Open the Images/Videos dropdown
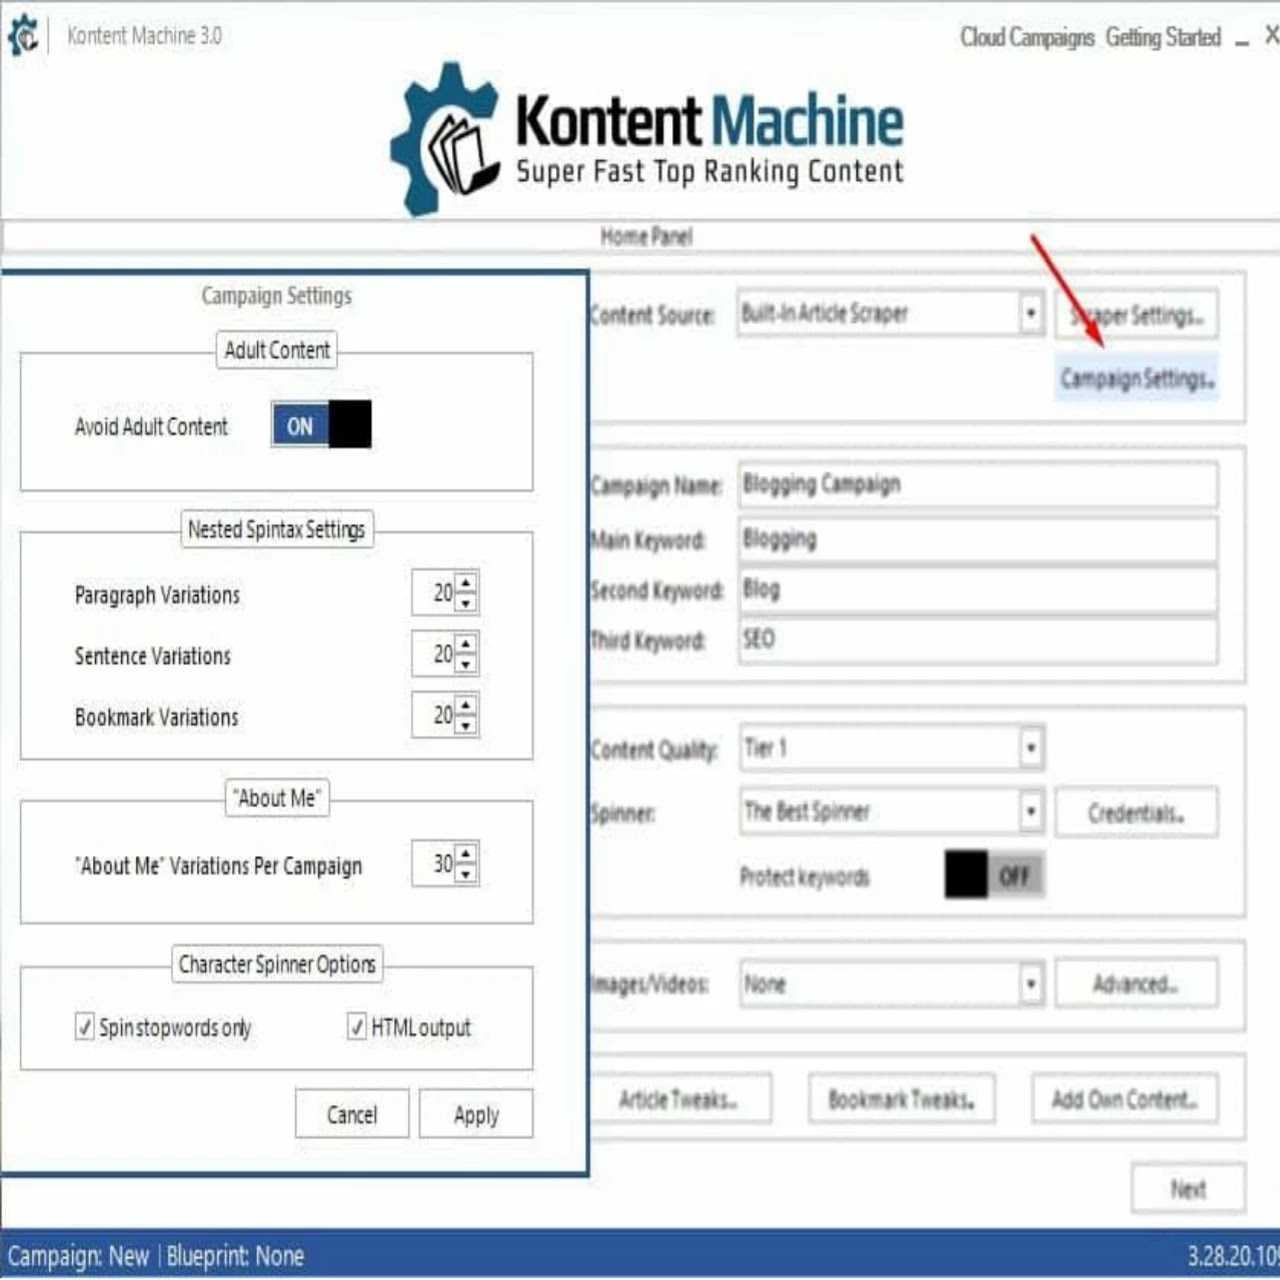 [1030, 984]
